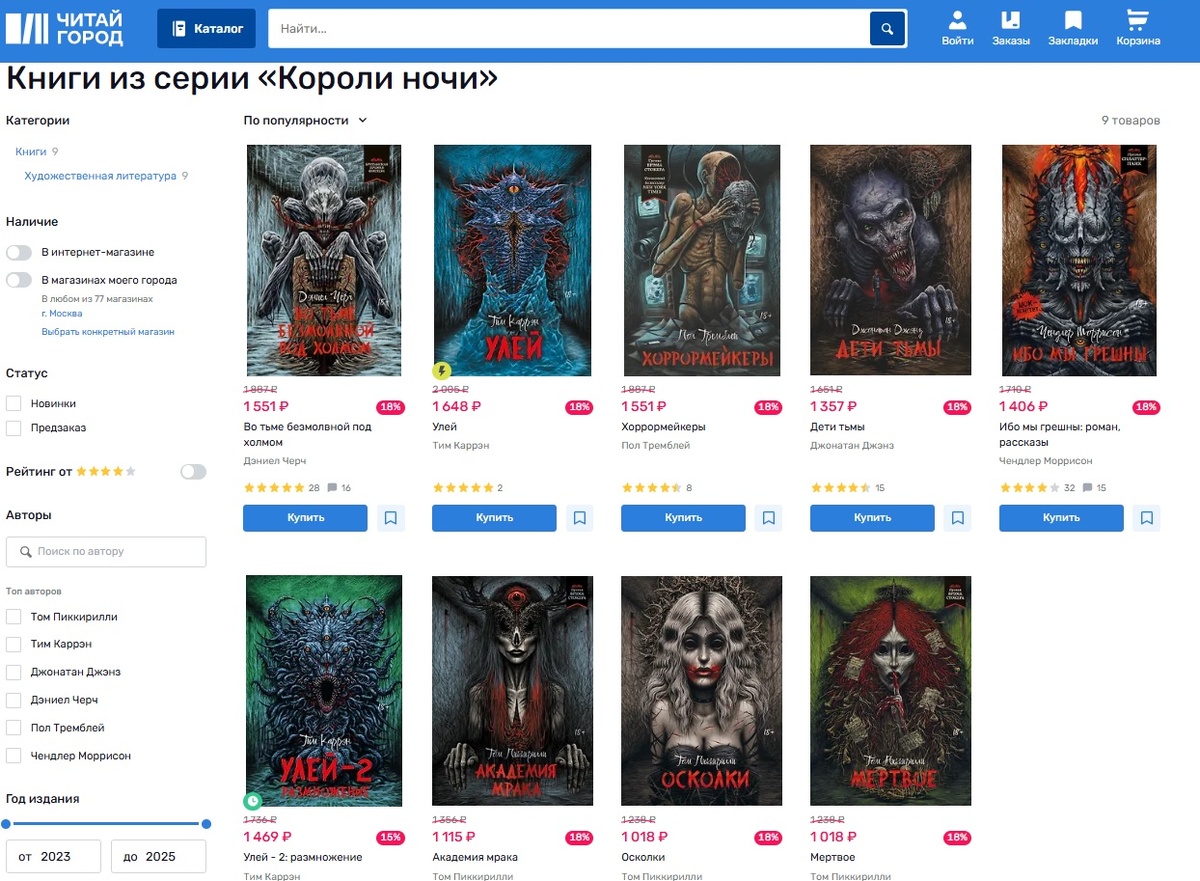The height and width of the screenshot is (881, 1200).
Task: Bookmark the book Улей
Action: (580, 518)
